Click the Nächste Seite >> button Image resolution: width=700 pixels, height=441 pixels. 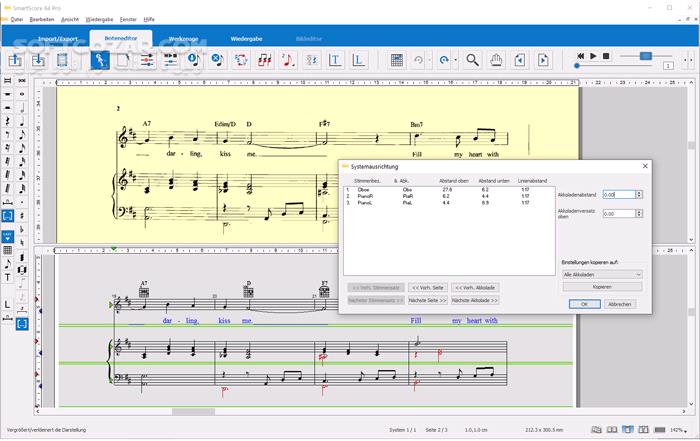click(x=427, y=300)
